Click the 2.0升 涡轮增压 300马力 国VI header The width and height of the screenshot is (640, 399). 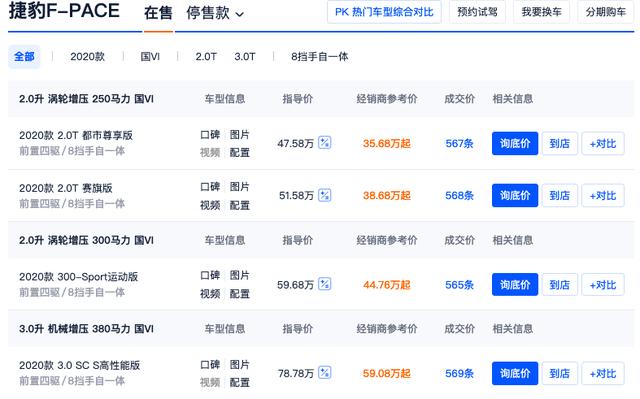coord(86,240)
